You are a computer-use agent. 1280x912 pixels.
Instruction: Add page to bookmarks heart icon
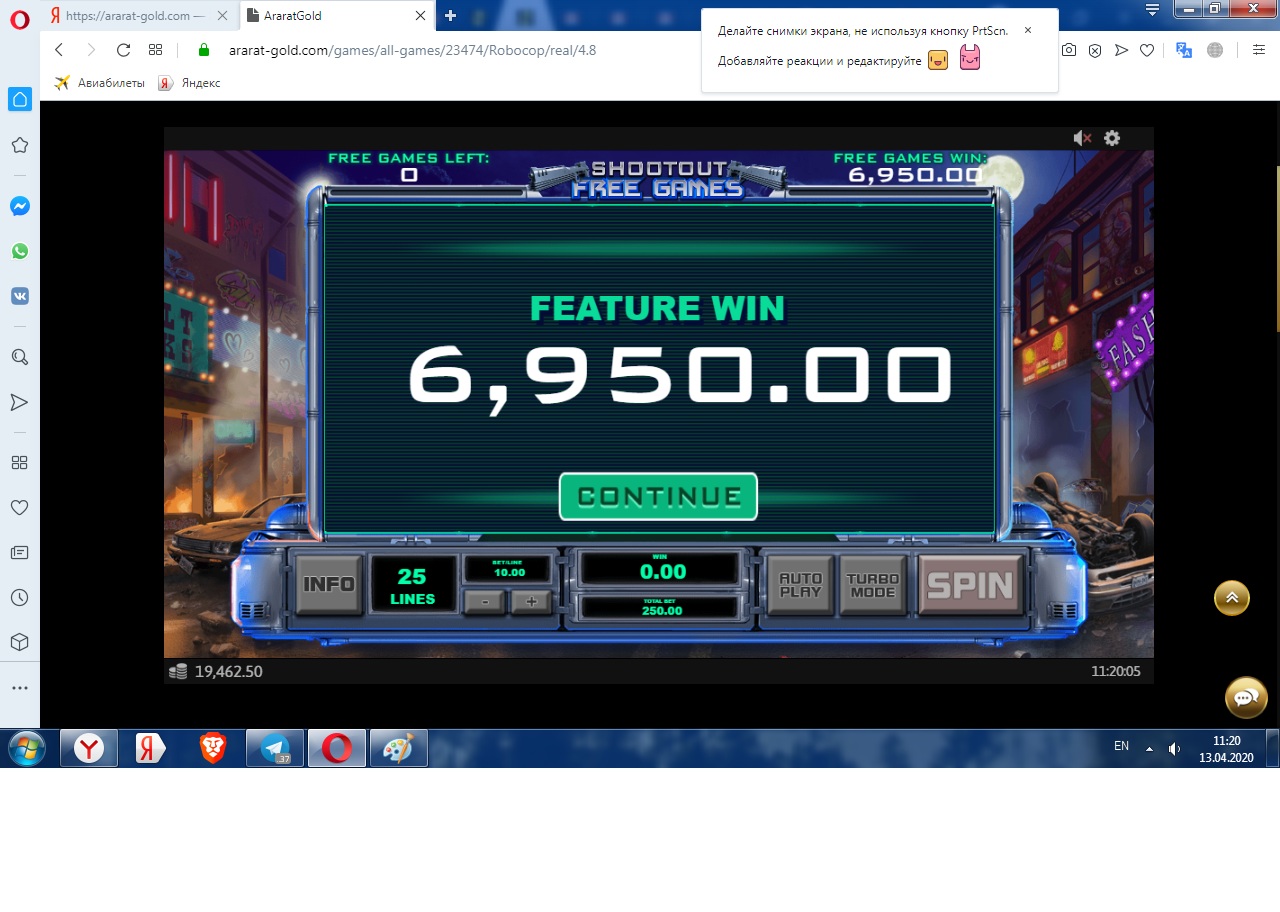click(x=1147, y=50)
